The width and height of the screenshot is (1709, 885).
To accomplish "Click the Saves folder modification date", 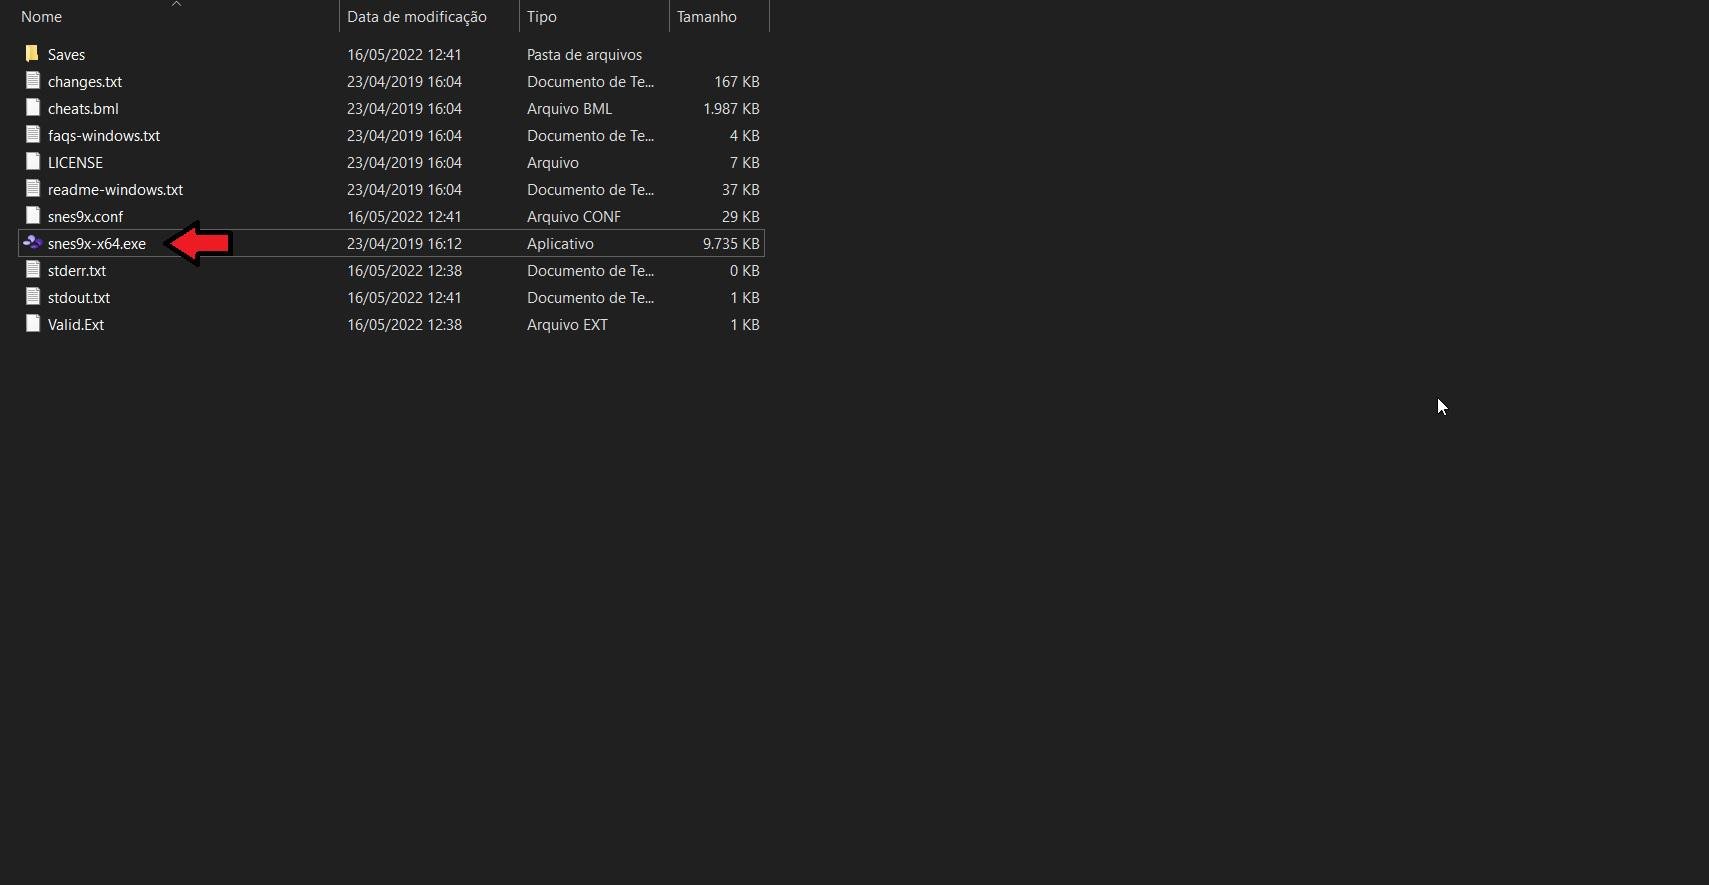I will [x=404, y=55].
